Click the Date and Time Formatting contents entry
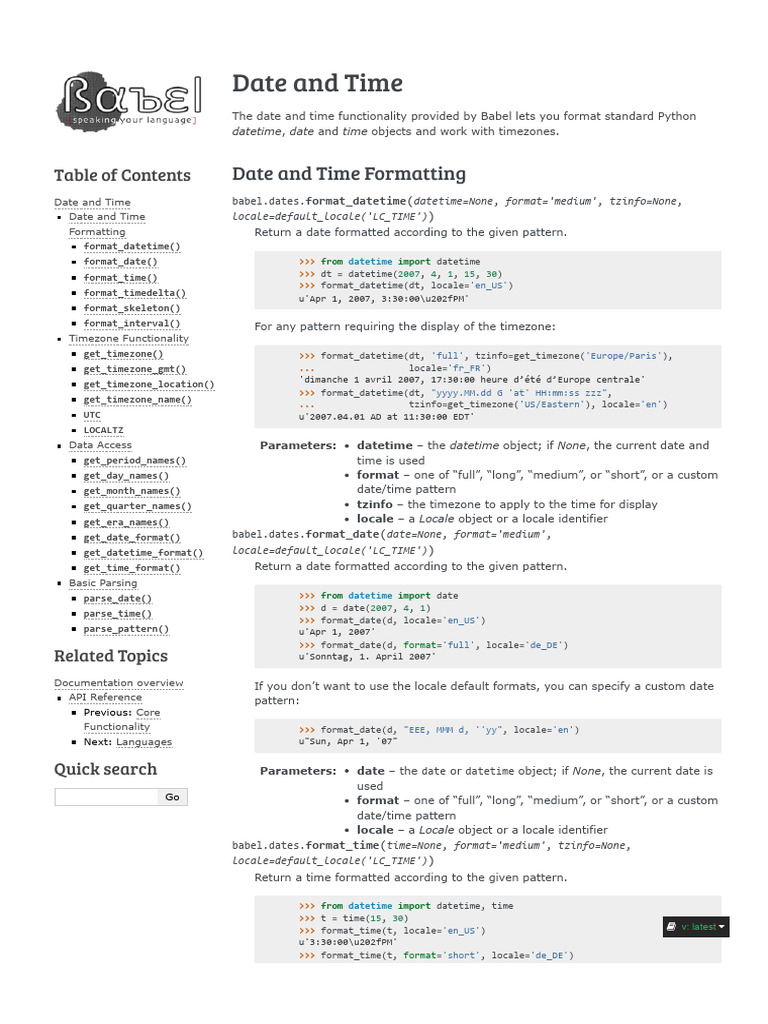The width and height of the screenshot is (768, 1024). [106, 224]
